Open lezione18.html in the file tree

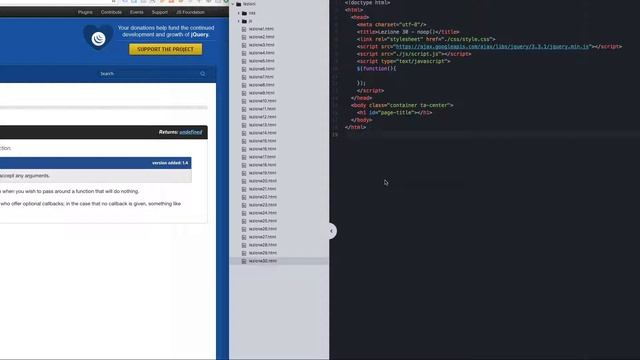[x=262, y=165]
